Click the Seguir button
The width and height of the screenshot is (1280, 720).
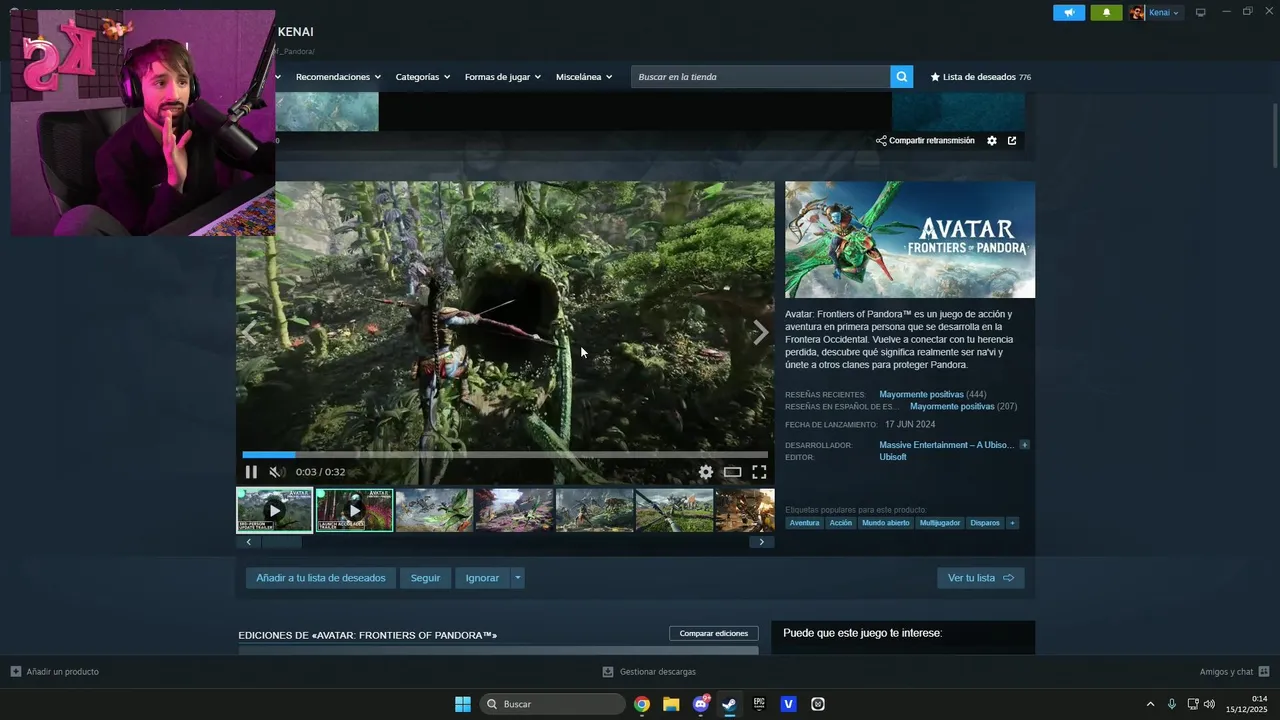coord(425,578)
